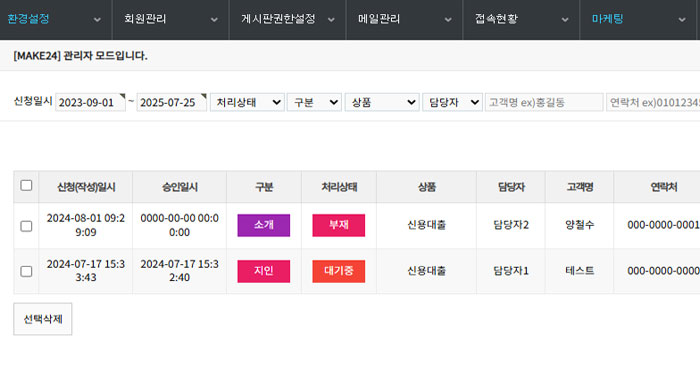Click the purple 소개 badge
Viewport: 700px width, 376px height.
point(263,225)
